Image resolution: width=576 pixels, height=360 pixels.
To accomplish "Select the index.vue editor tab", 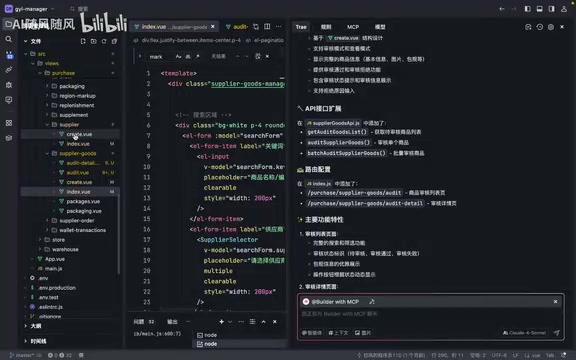I will 174,26.
